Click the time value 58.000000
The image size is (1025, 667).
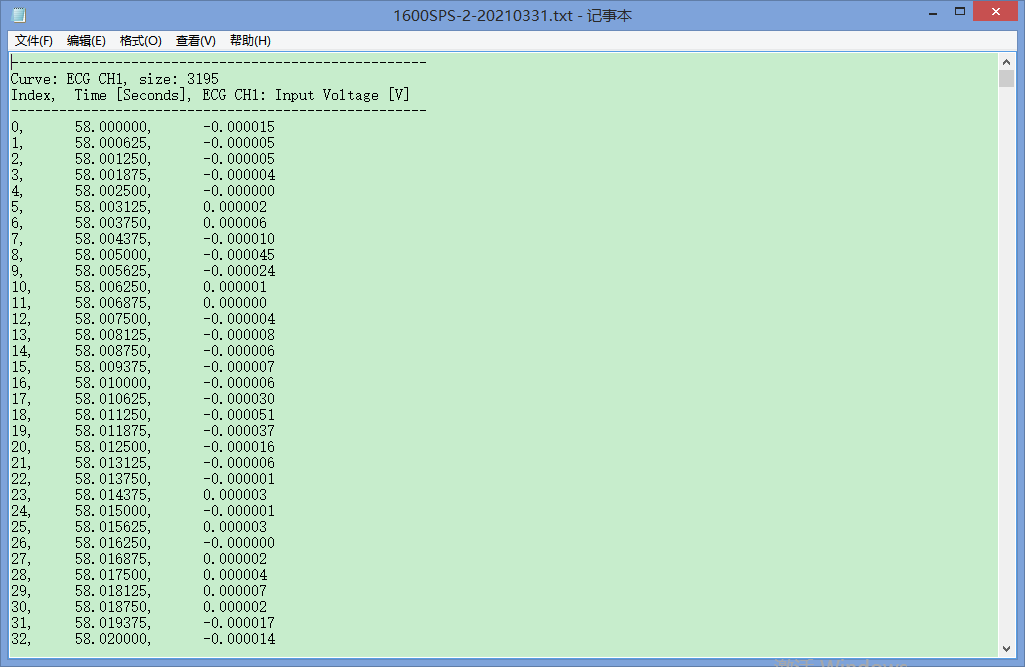tap(112, 127)
